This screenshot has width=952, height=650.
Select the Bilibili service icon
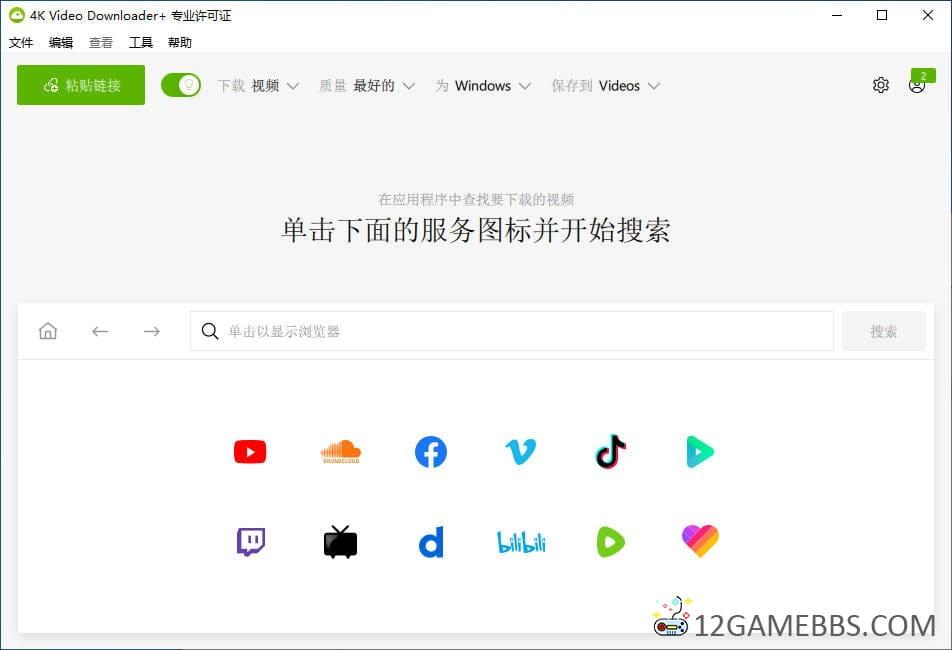(521, 542)
